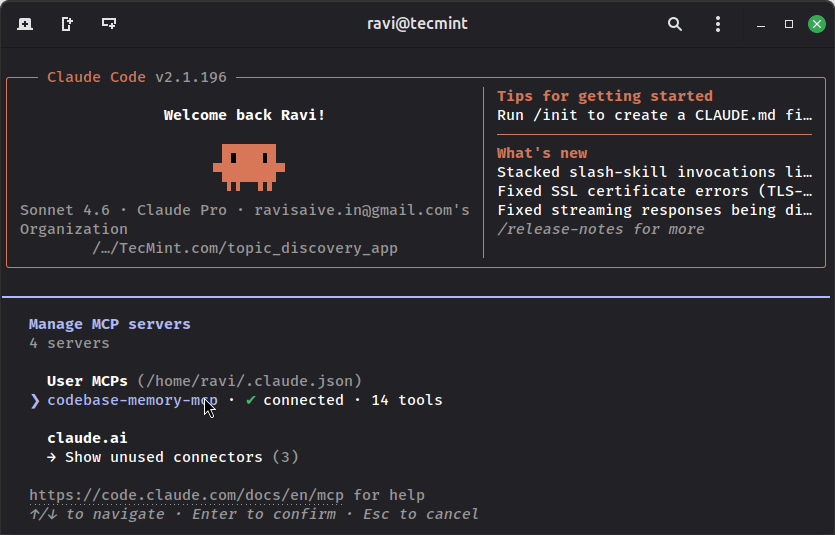Click the 'connected' status text
Image resolution: width=835 pixels, height=535 pixels.
pos(304,400)
